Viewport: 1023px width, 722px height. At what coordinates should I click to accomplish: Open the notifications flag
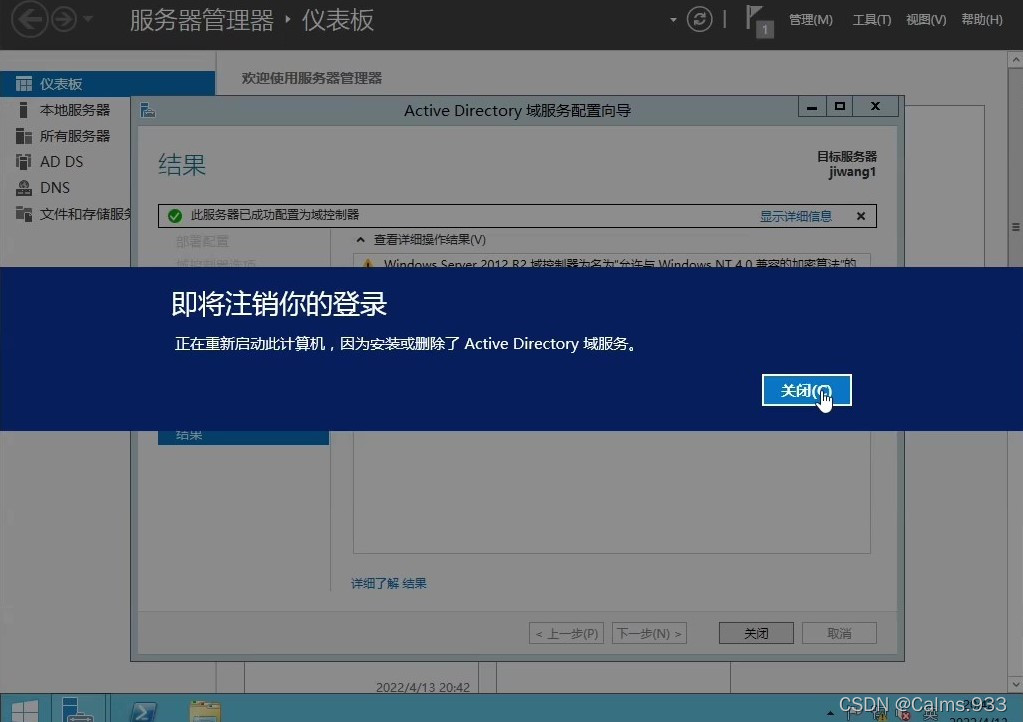pyautogui.click(x=759, y=20)
